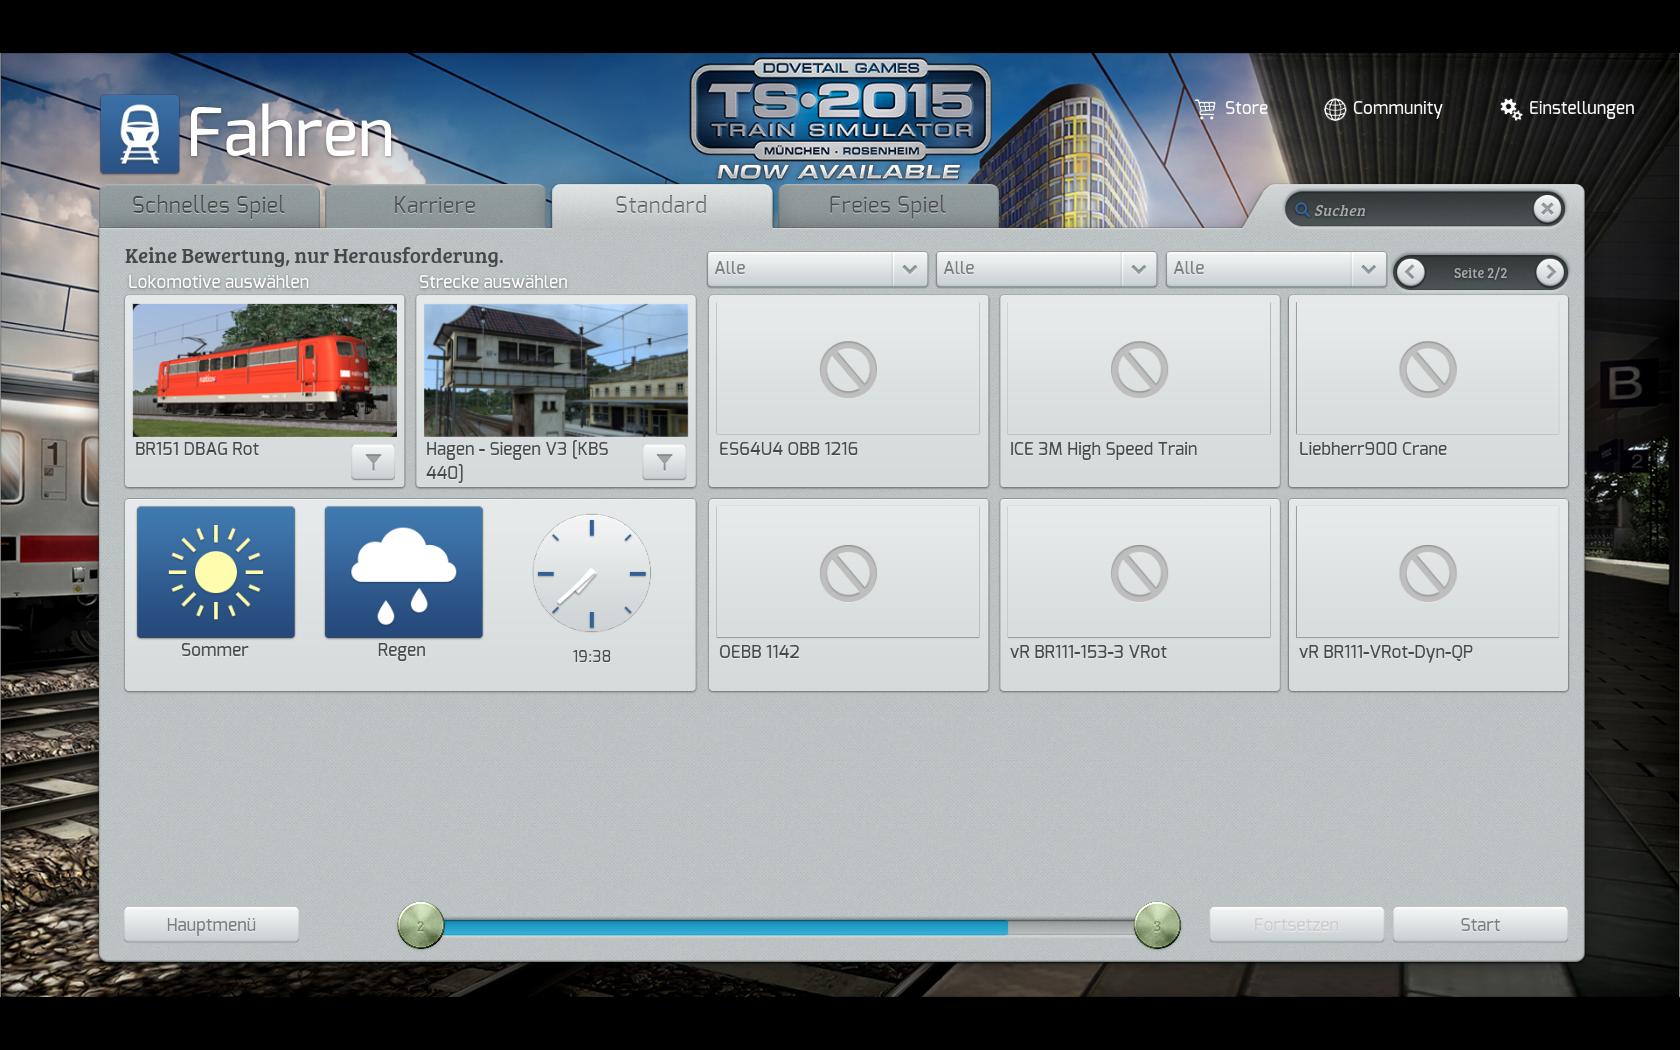Open the Community link
The height and width of the screenshot is (1050, 1680).
click(1397, 108)
